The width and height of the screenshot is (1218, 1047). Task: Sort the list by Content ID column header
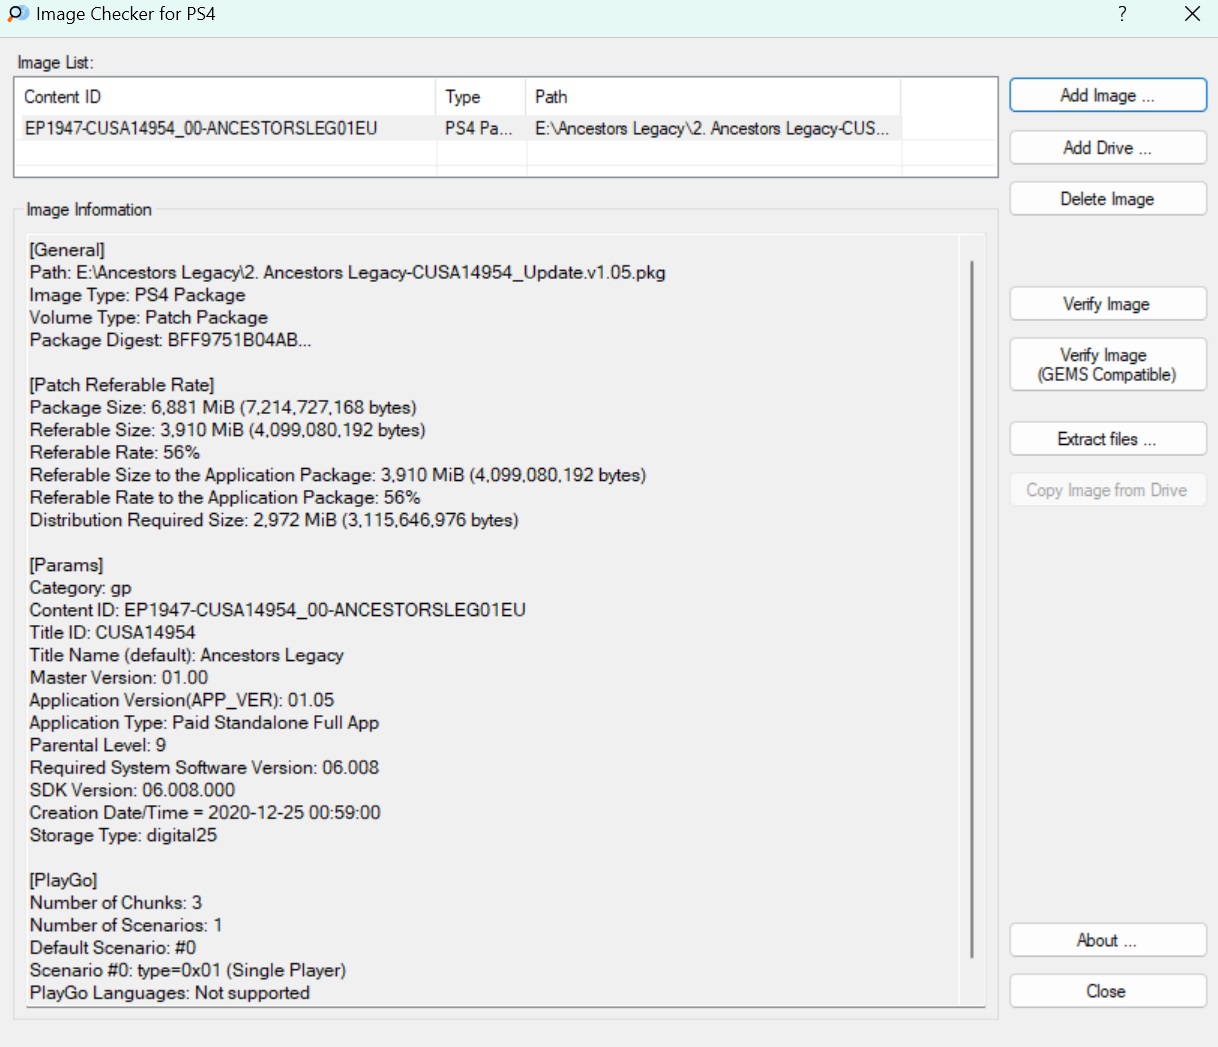225,97
